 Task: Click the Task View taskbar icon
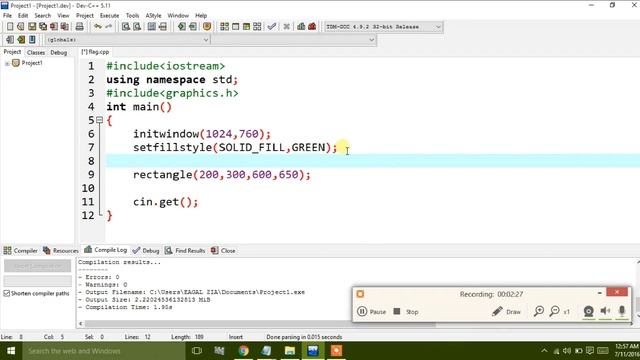197,351
